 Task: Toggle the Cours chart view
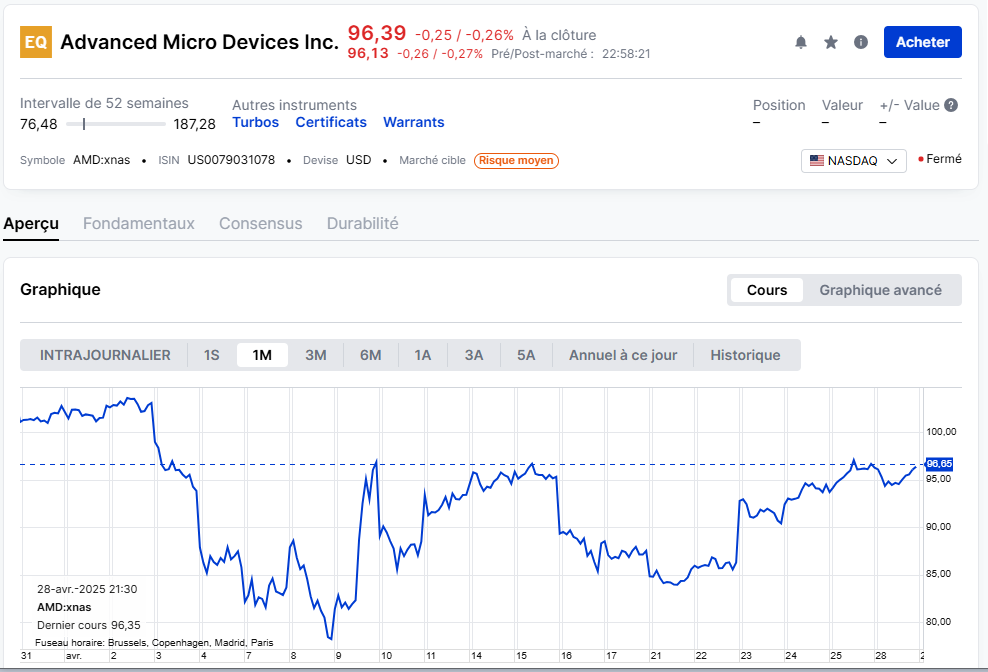coord(766,290)
